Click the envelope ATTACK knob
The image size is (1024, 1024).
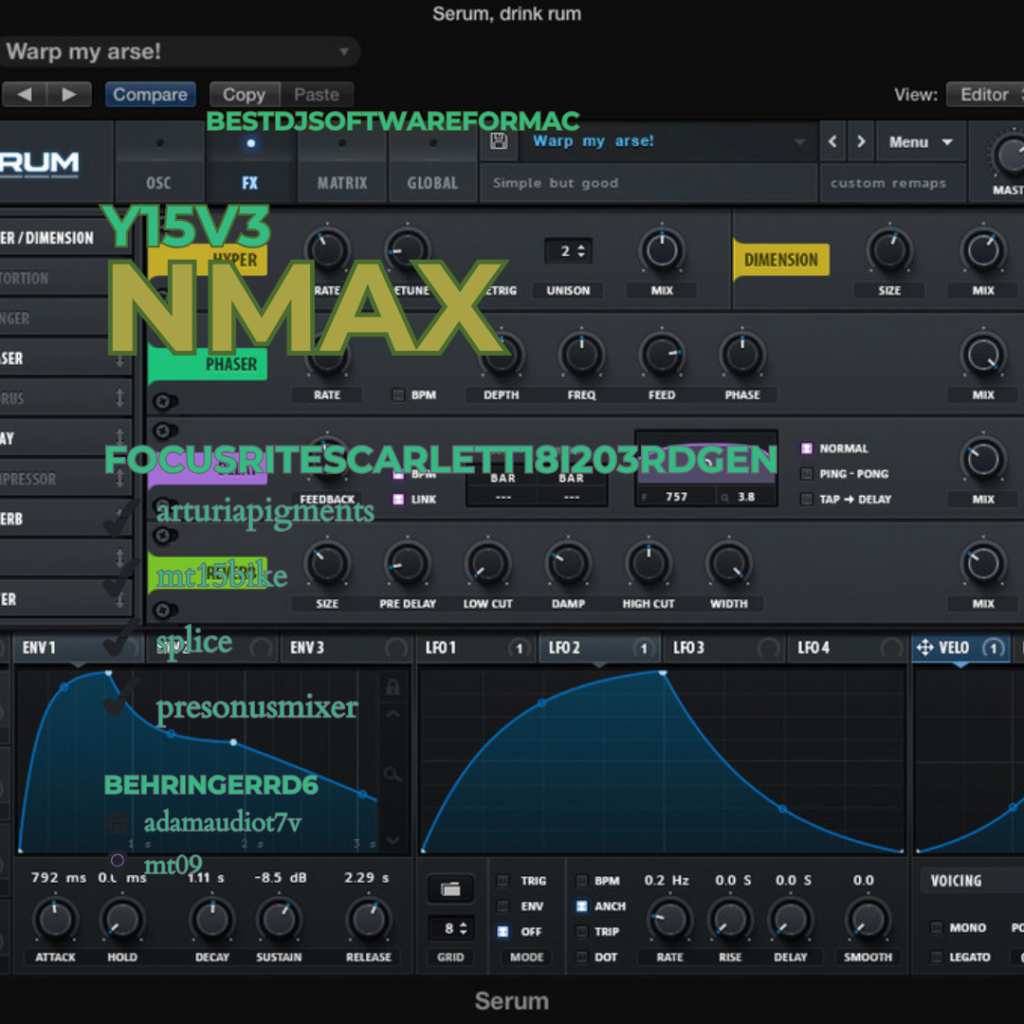pos(55,919)
